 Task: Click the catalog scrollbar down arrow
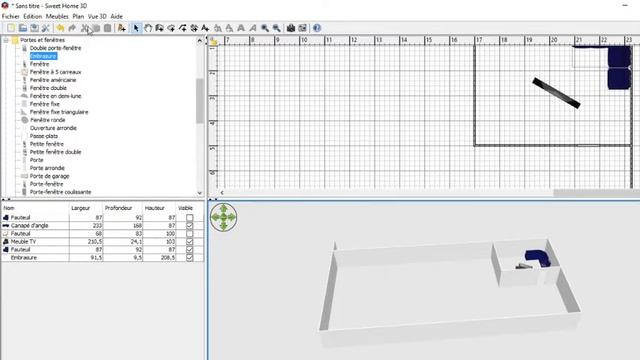(x=200, y=193)
